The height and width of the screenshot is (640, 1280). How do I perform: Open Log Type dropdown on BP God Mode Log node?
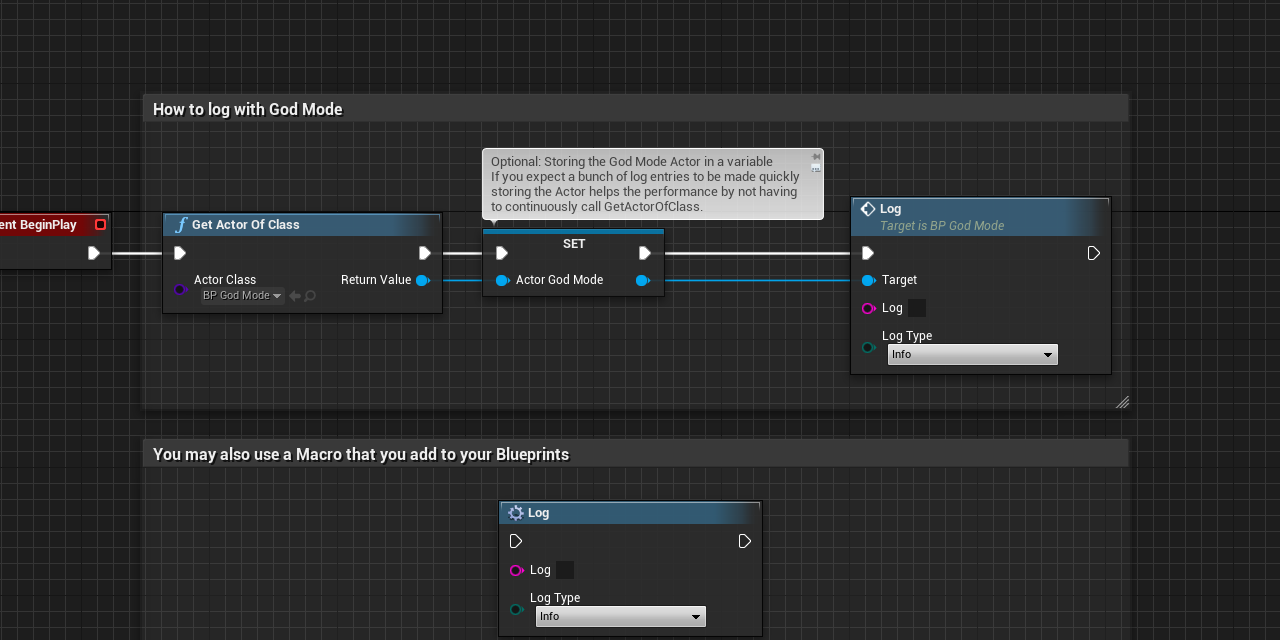972,355
